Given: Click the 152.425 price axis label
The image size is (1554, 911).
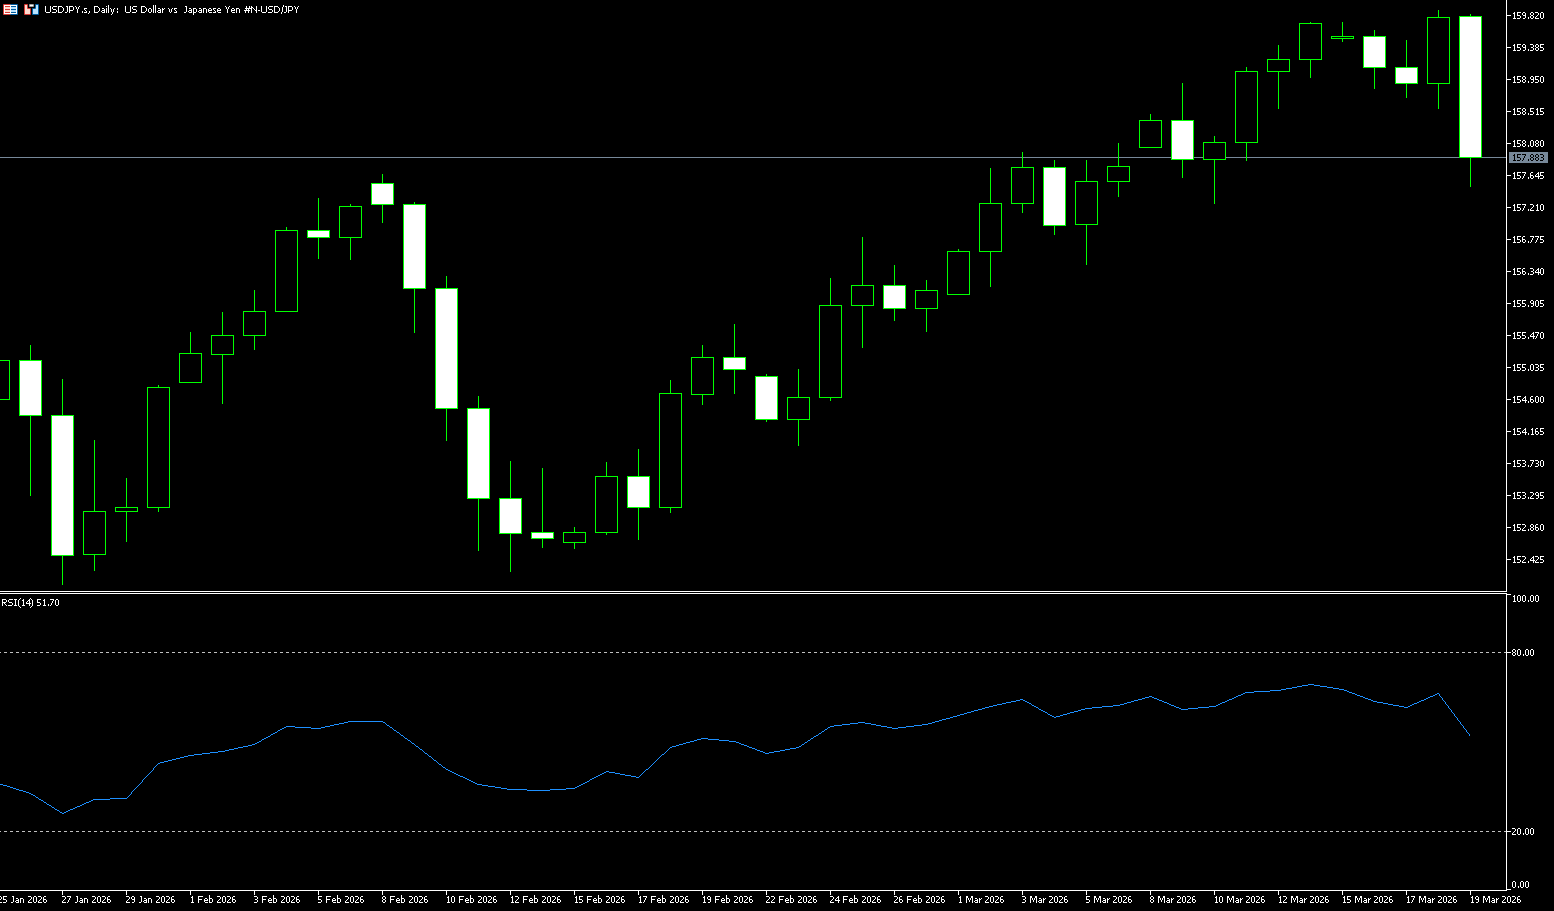Looking at the screenshot, I should (x=1527, y=560).
